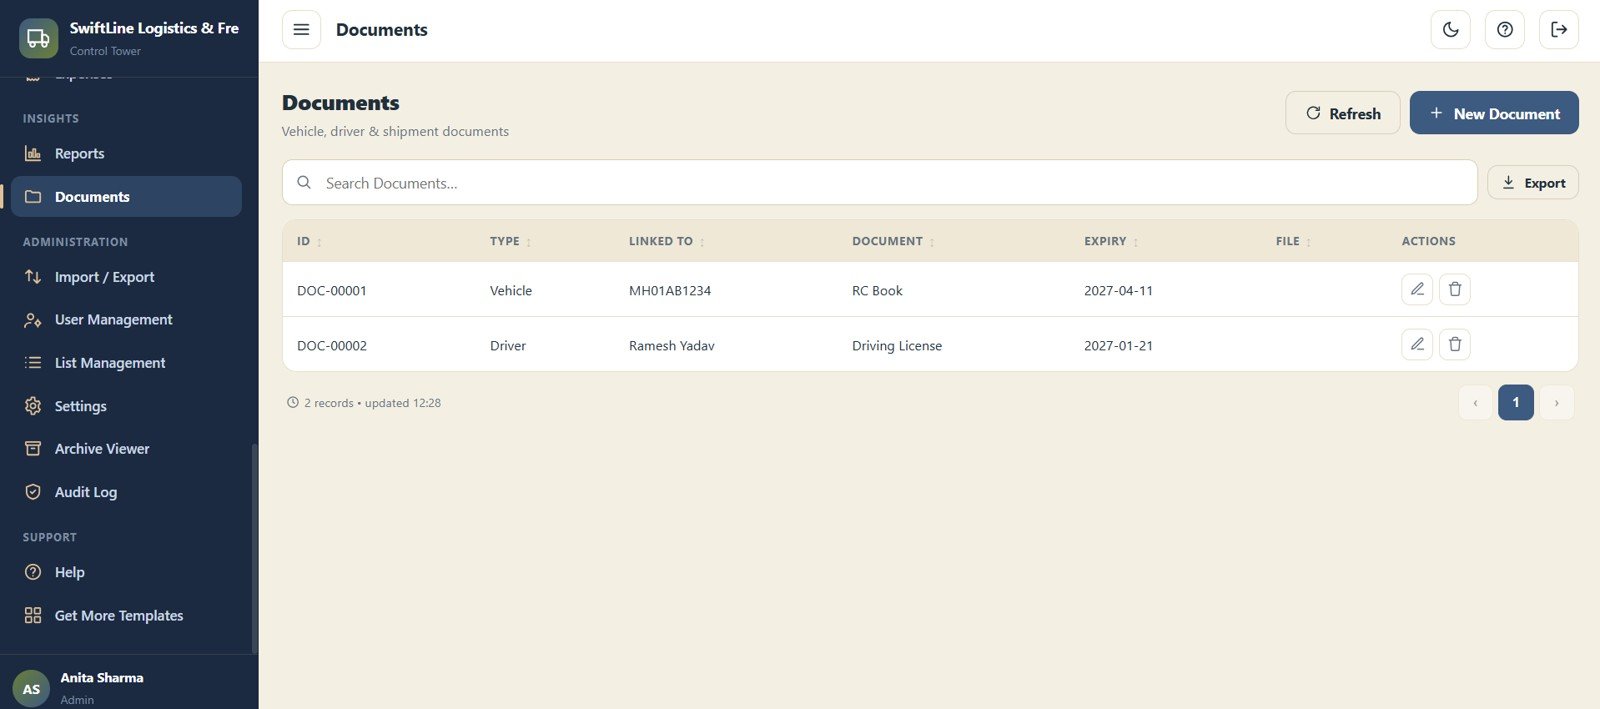Viewport: 1600px width, 709px height.
Task: Sort table by Linked To column
Action: pyautogui.click(x=667, y=241)
